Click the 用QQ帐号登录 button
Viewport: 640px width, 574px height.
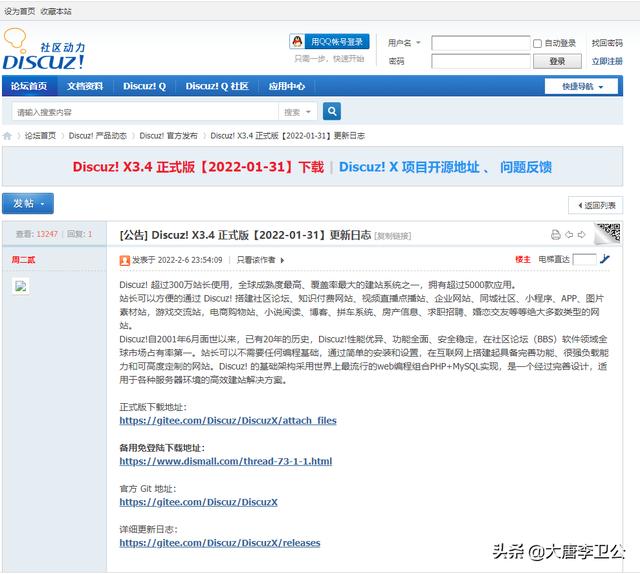329,42
